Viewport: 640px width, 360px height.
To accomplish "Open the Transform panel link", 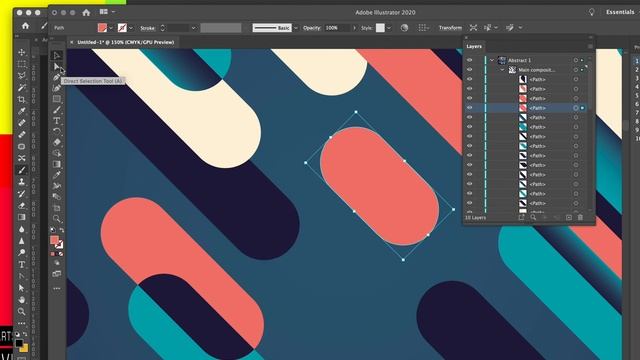I will (x=450, y=28).
